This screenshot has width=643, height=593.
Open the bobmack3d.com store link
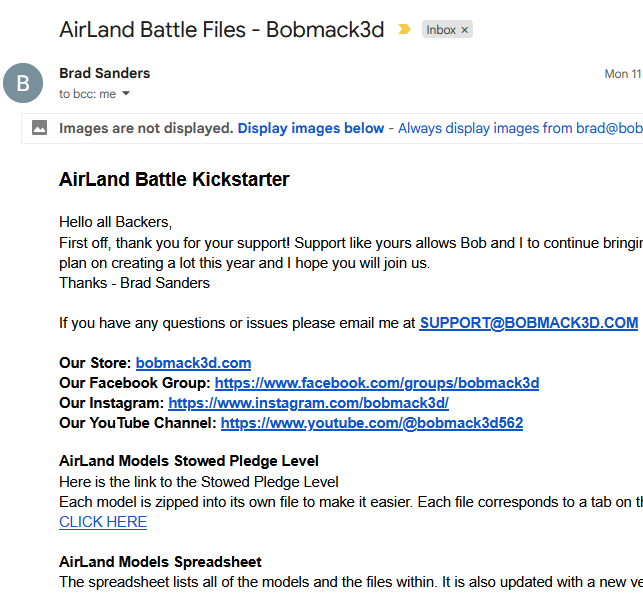point(193,363)
